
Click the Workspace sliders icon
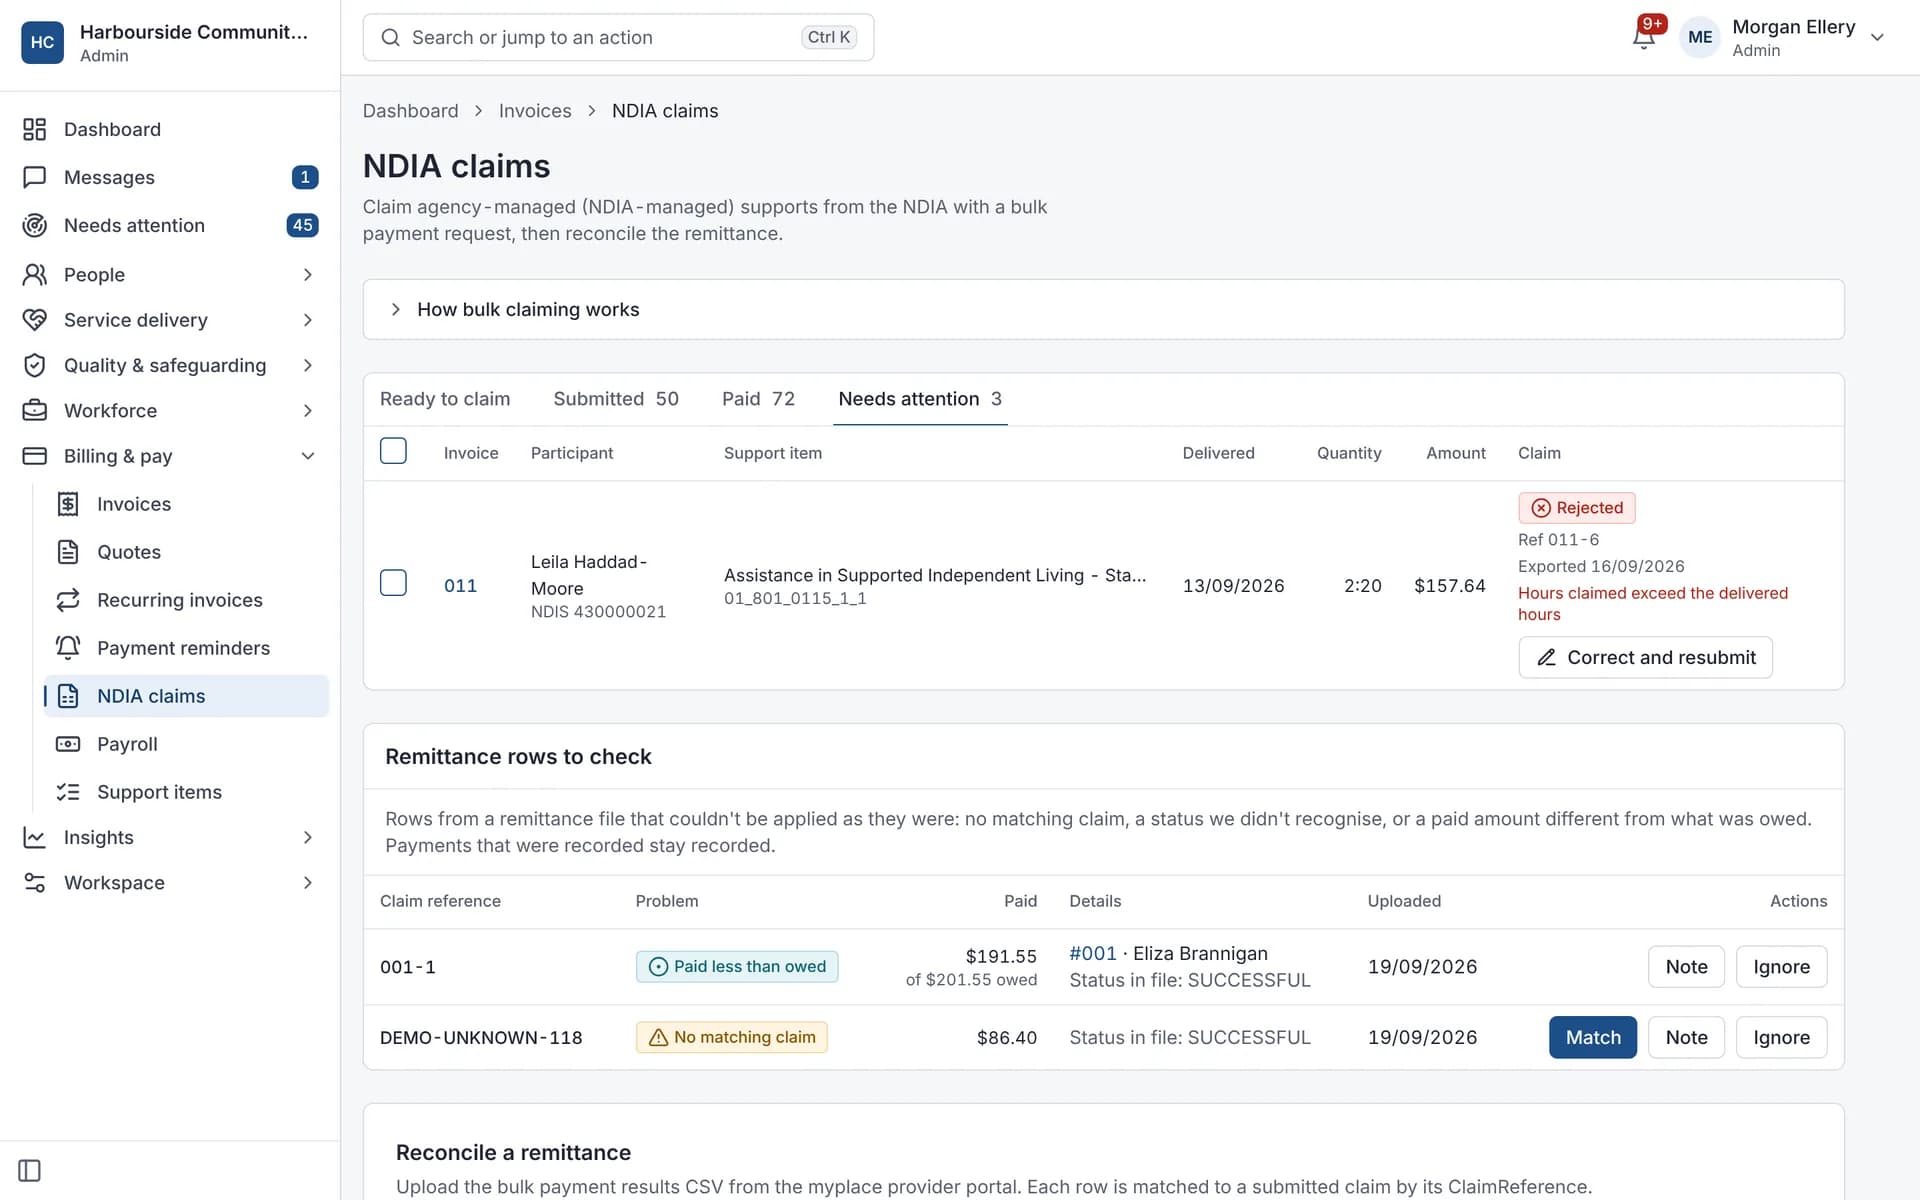[x=35, y=882]
